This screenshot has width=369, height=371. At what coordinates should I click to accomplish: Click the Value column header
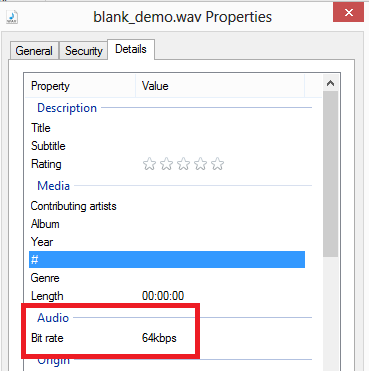220,86
